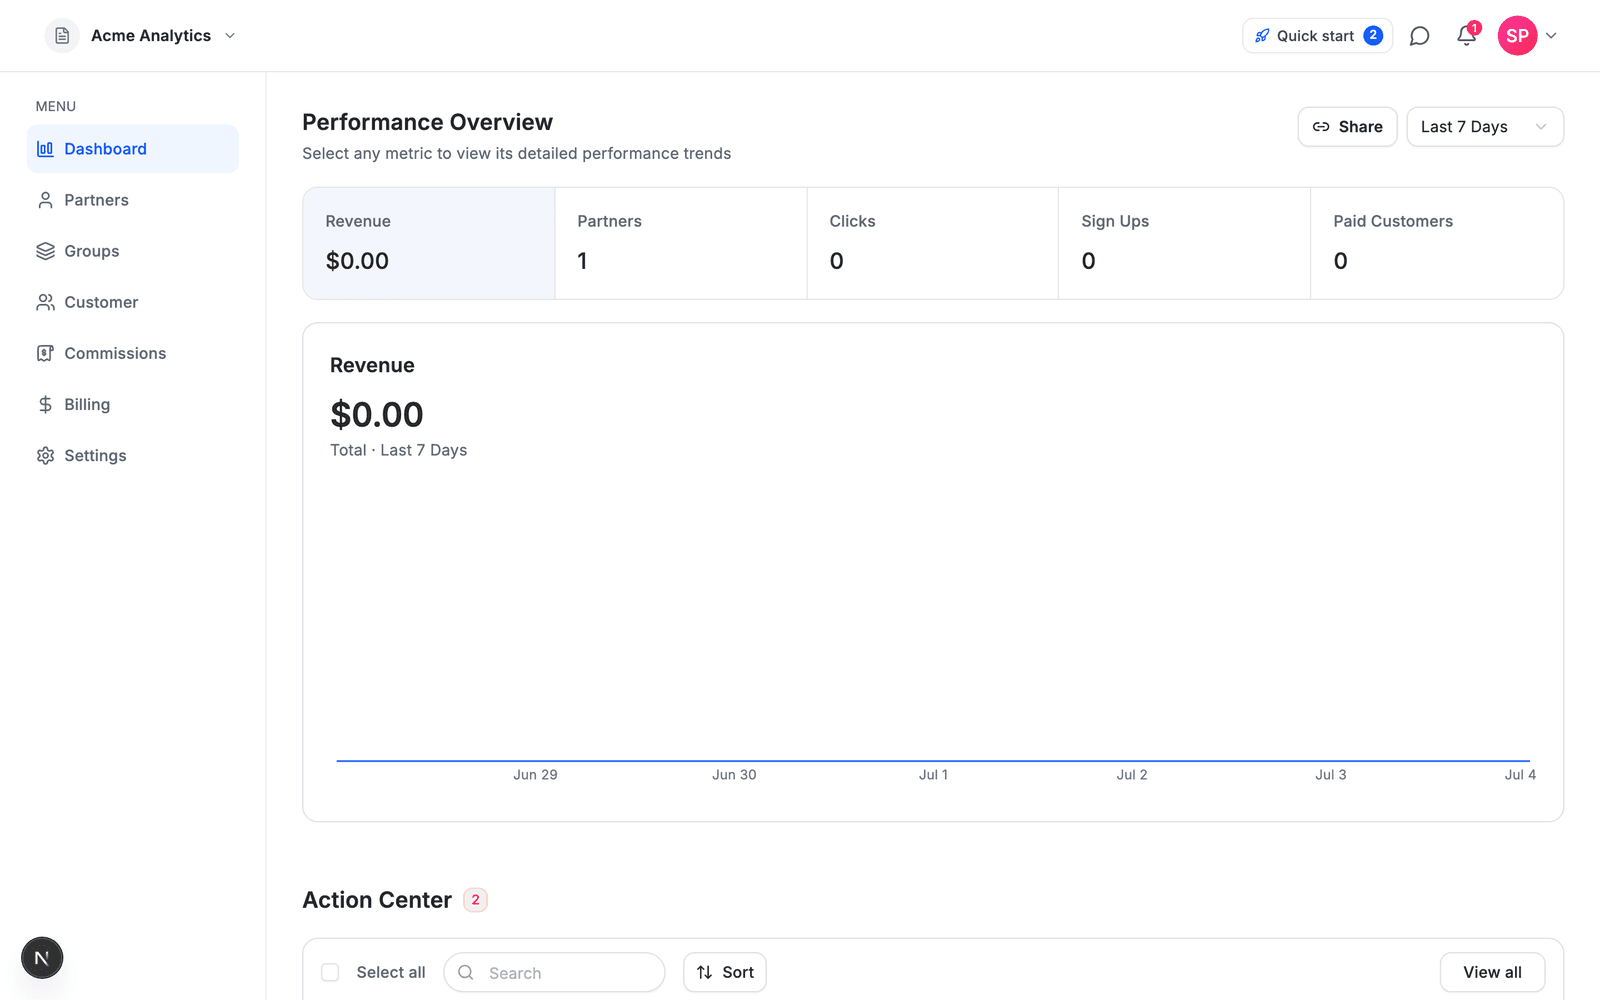Go to Dashboard in the menu
Image resolution: width=1600 pixels, height=1000 pixels.
coord(133,149)
